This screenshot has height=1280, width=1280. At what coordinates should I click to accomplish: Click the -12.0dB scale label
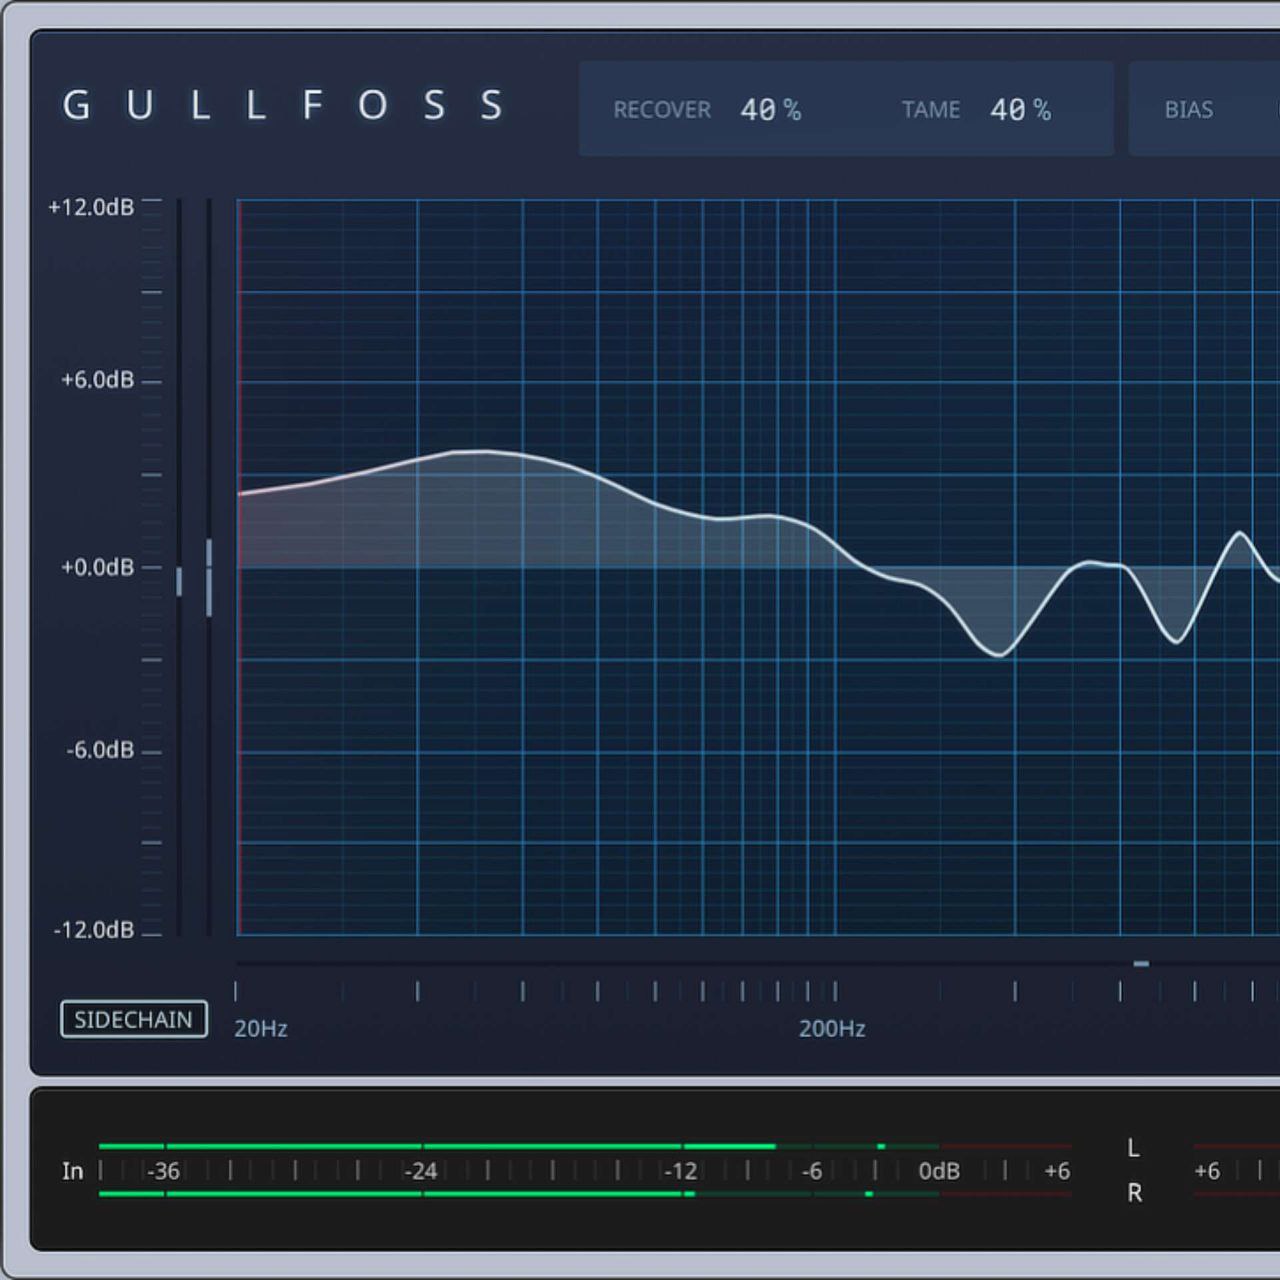tap(94, 930)
